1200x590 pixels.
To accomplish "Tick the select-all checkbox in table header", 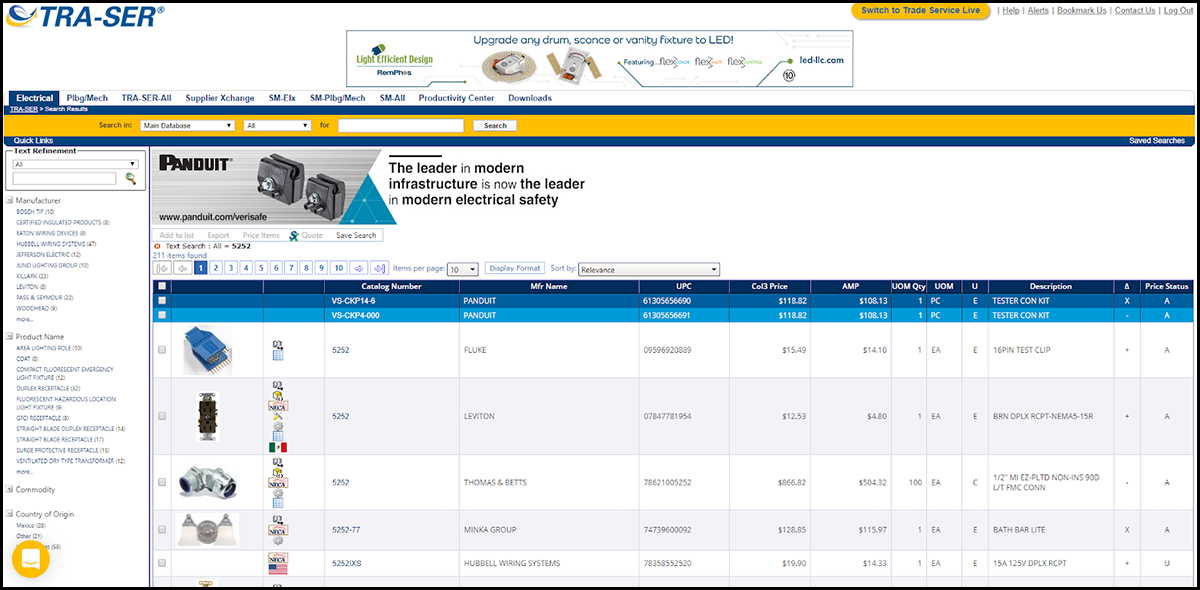I will [162, 286].
